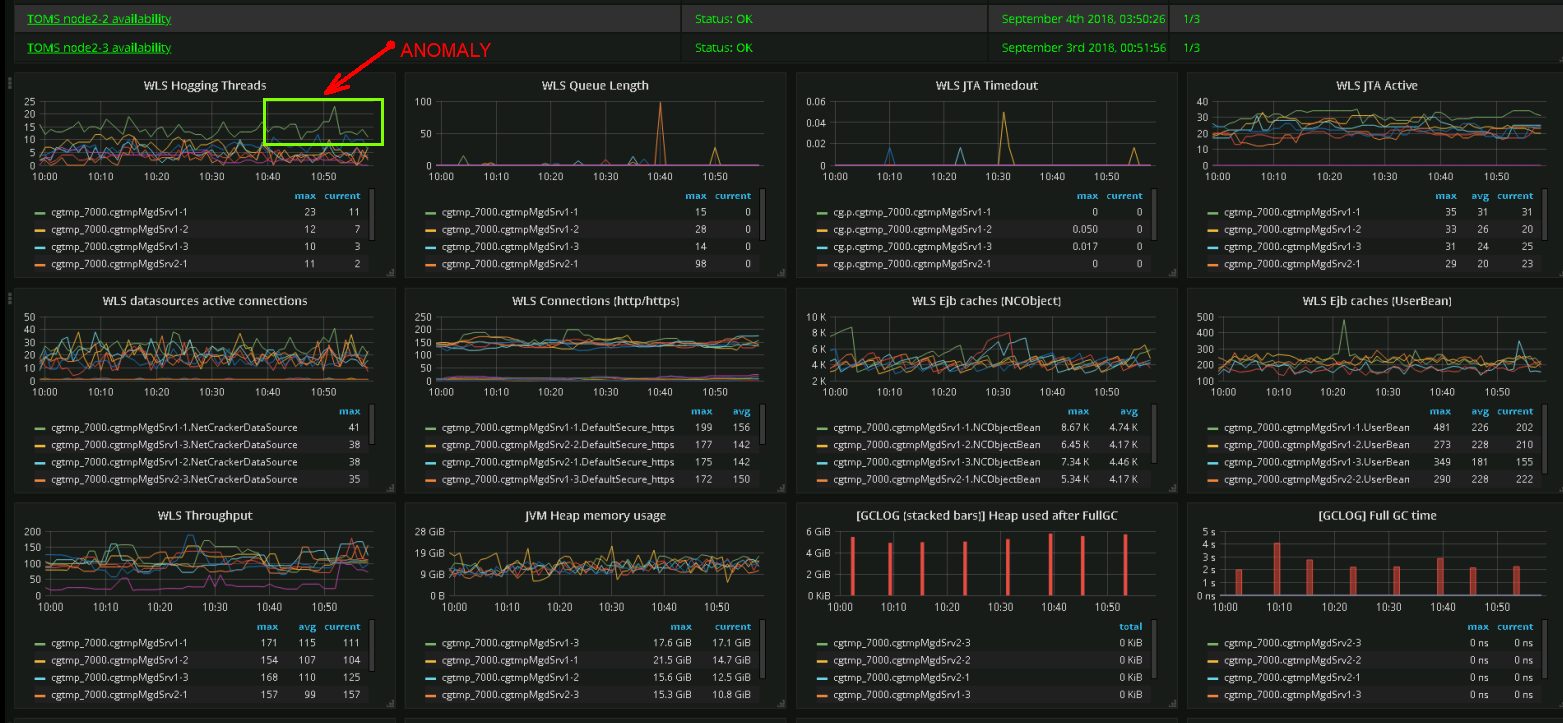1563x723 pixels.
Task: Click resize corner icon of WLS Throughput panel
Action: (391, 702)
